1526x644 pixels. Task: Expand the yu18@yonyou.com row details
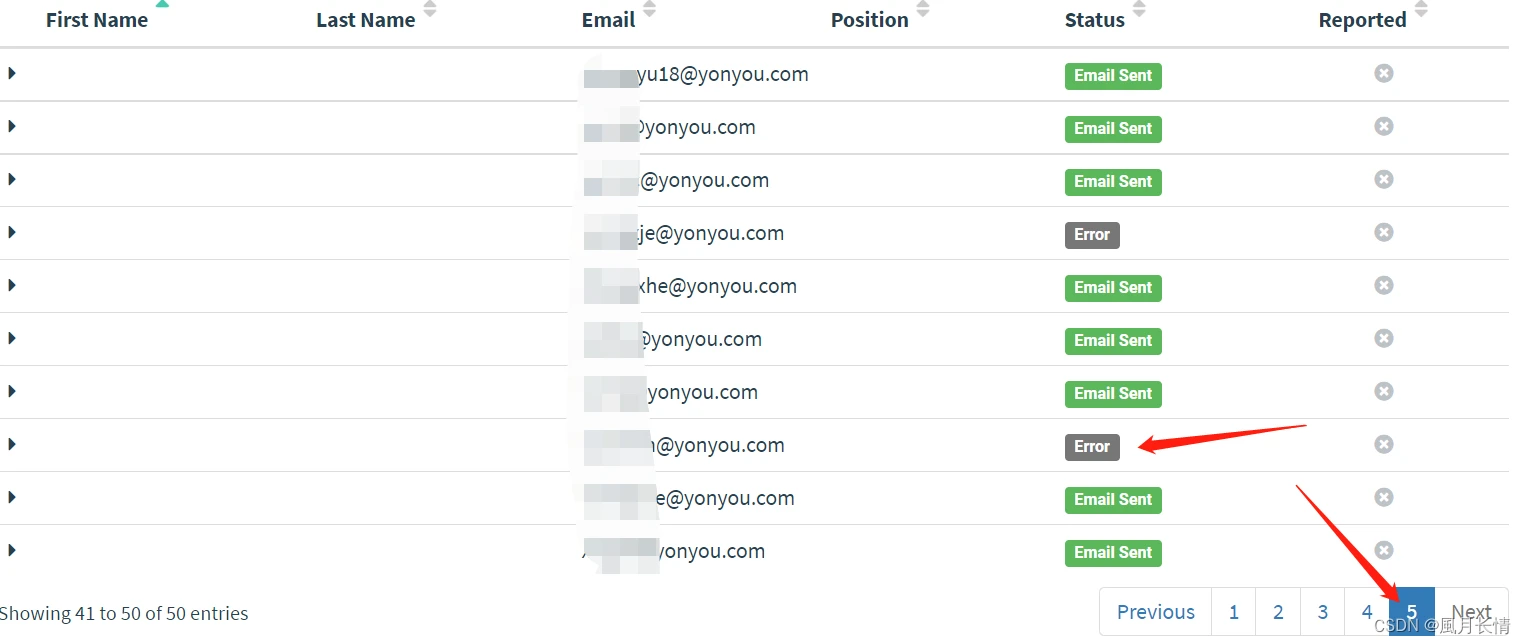point(12,73)
